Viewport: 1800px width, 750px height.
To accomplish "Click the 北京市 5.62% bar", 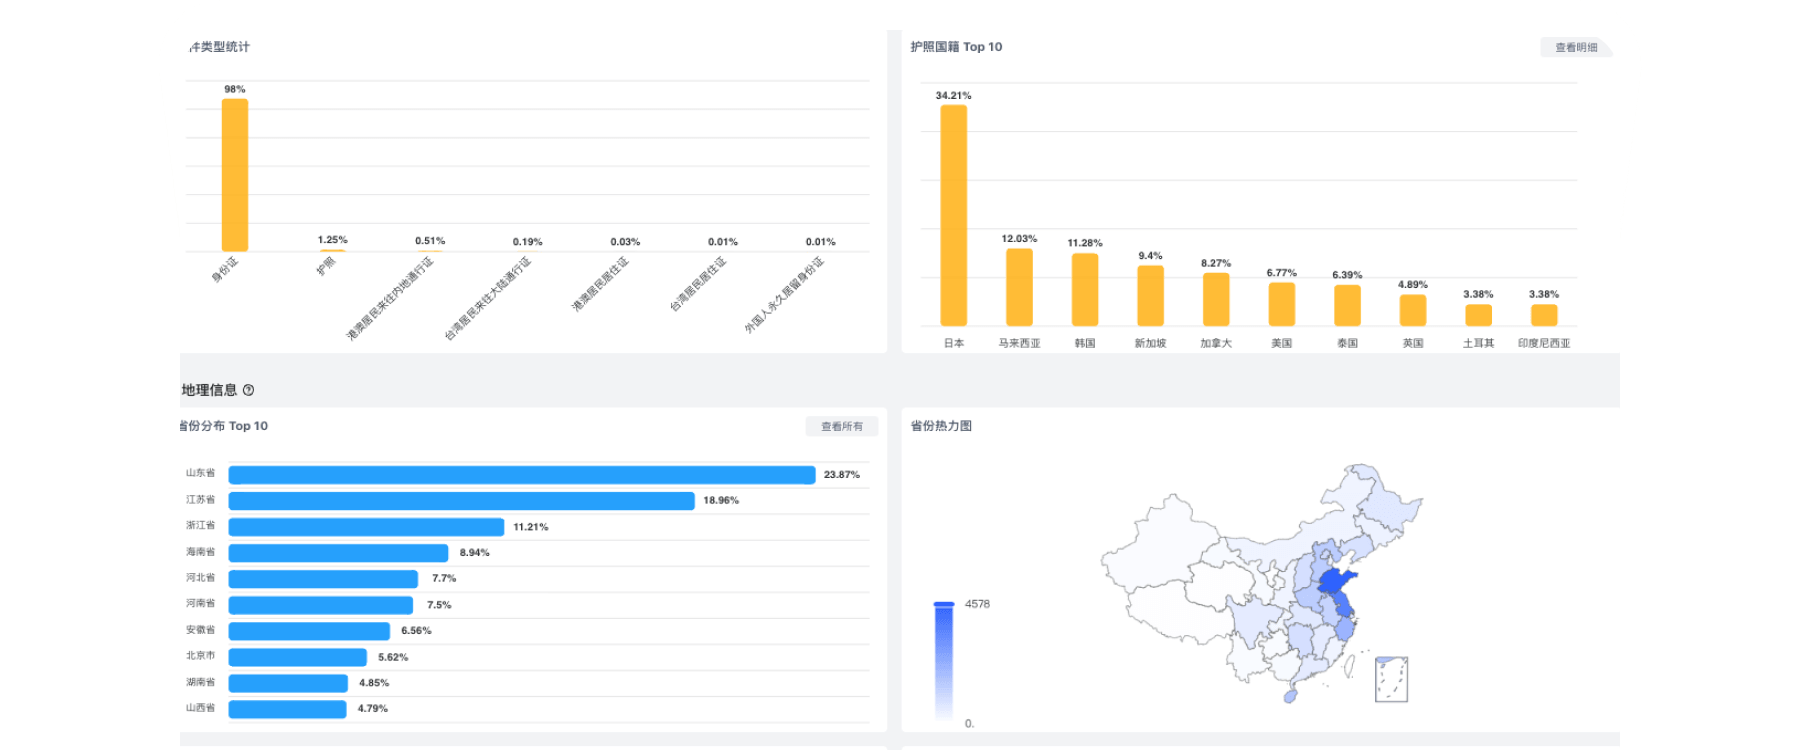I will (x=298, y=657).
